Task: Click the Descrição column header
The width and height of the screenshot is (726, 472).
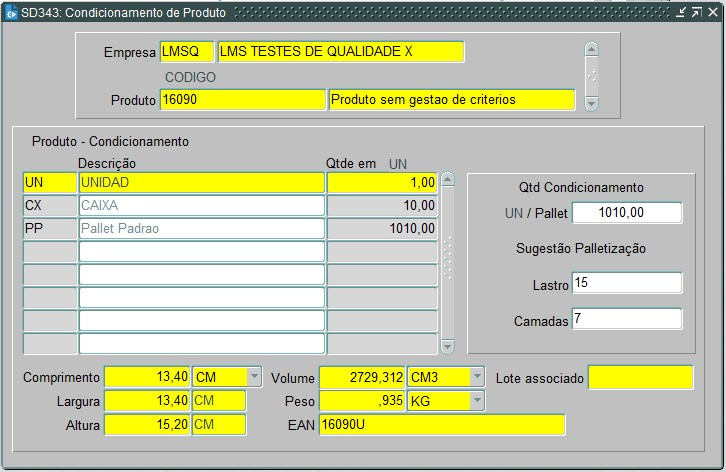Action: 107,164
